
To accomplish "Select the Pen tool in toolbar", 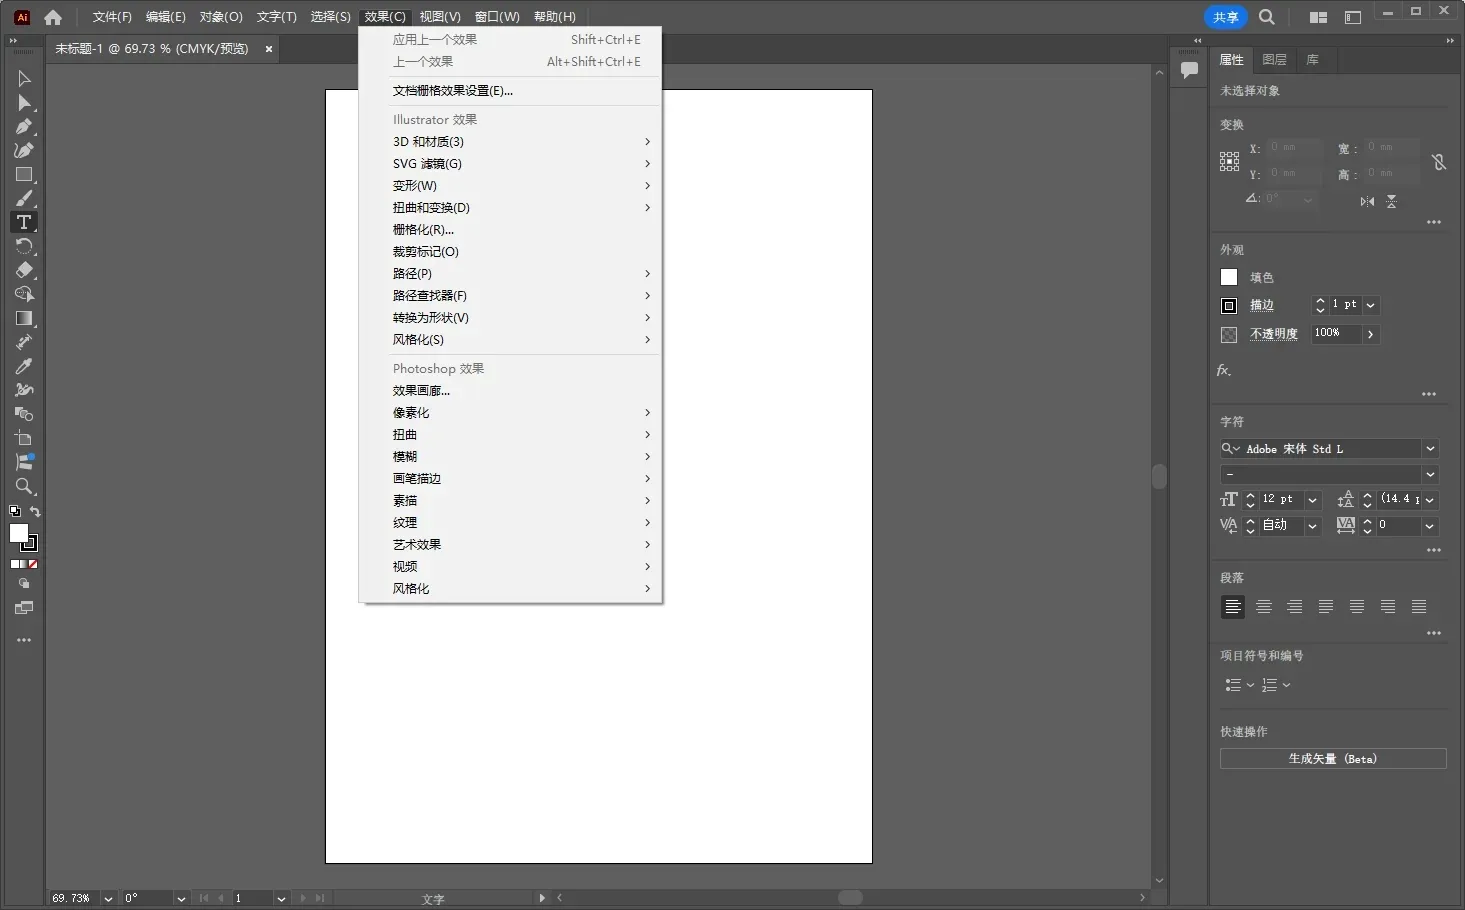I will coord(24,127).
